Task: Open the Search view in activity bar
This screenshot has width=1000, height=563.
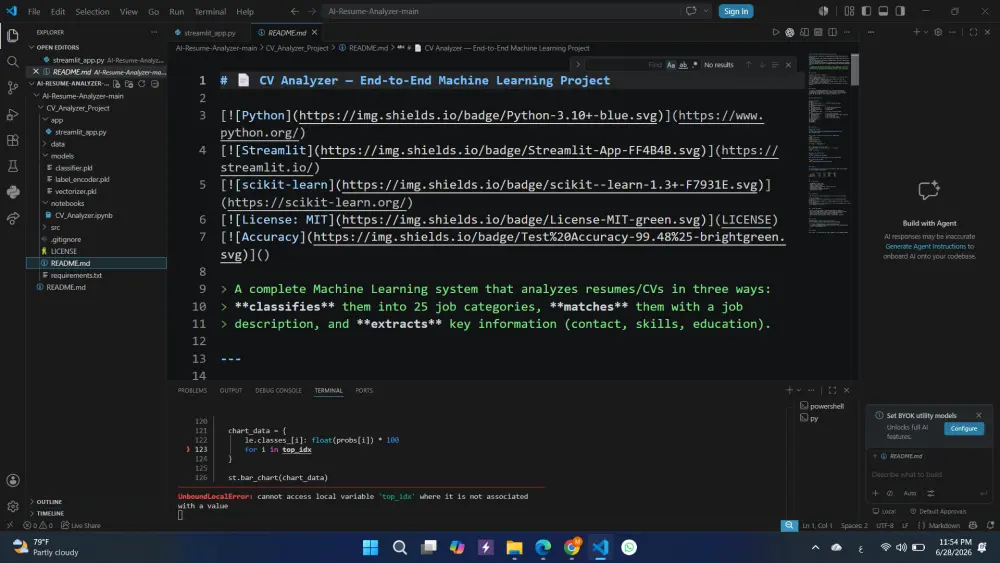Action: (13, 62)
